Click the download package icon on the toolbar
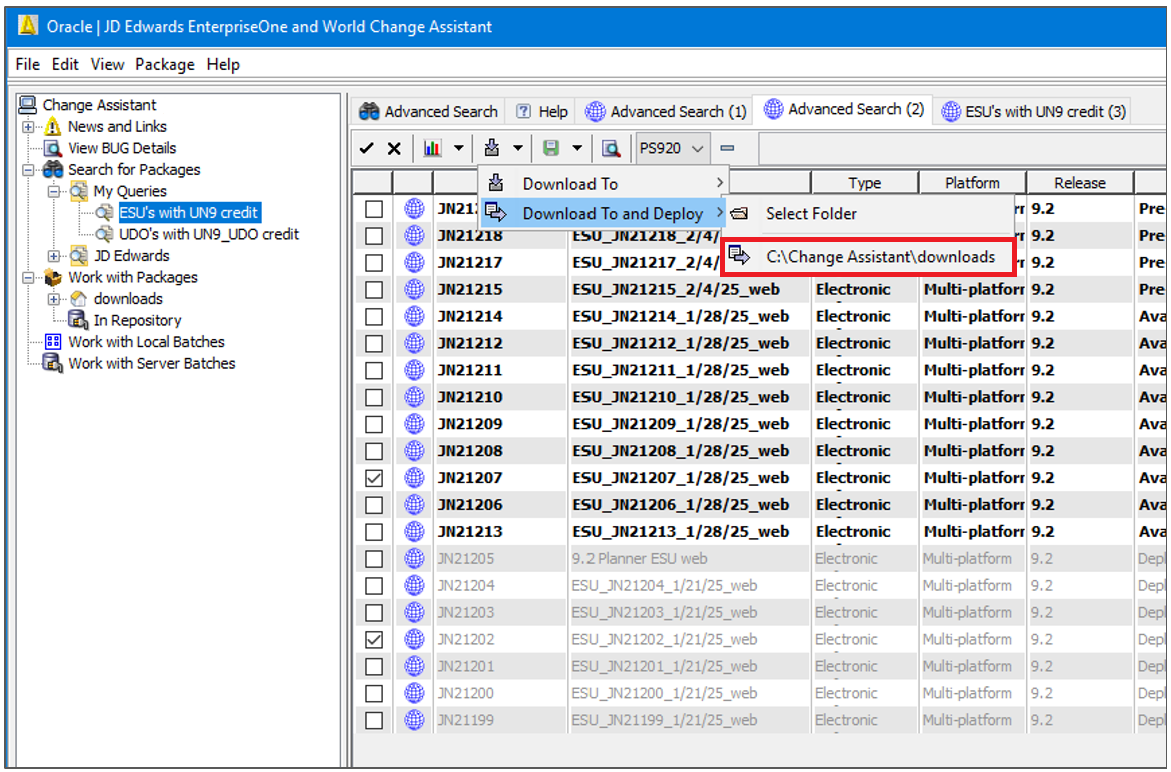Image resolution: width=1171 pixels, height=772 pixels. [x=494, y=147]
